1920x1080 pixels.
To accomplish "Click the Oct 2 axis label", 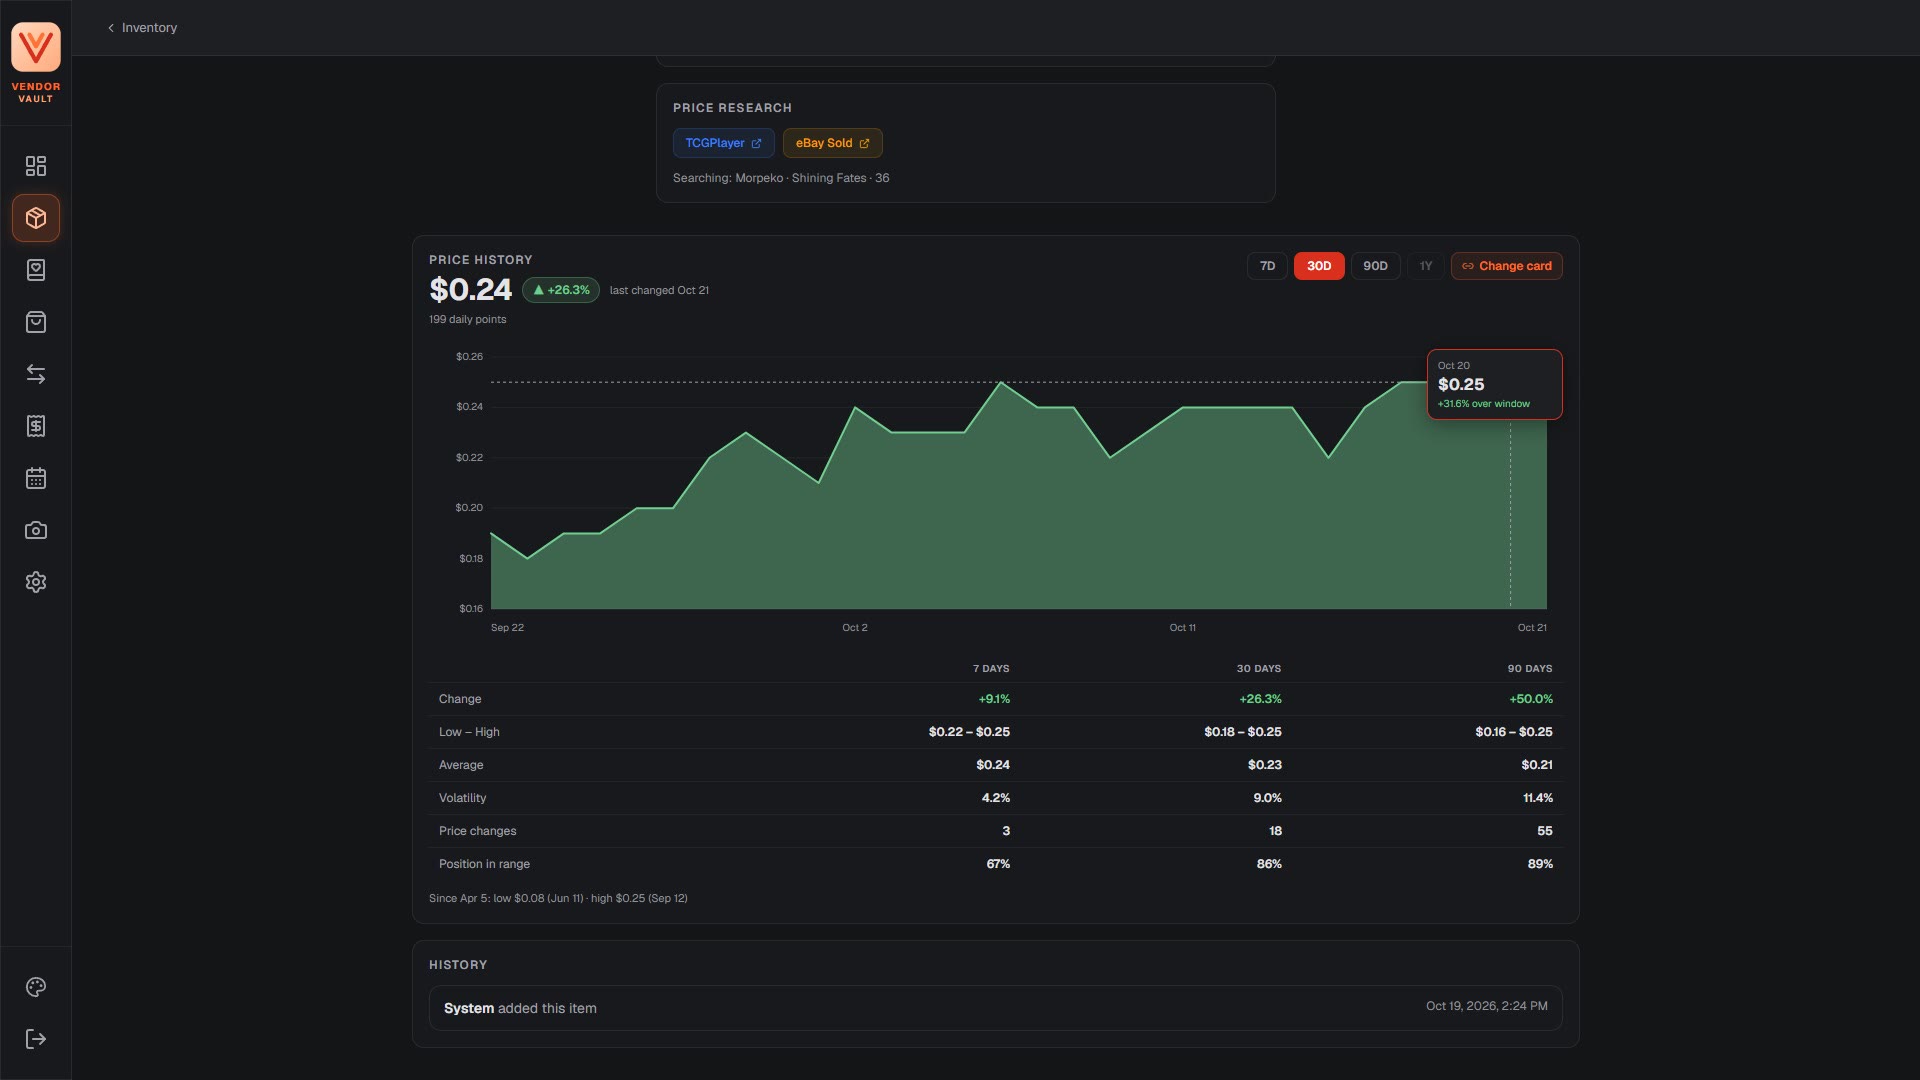I will point(854,628).
